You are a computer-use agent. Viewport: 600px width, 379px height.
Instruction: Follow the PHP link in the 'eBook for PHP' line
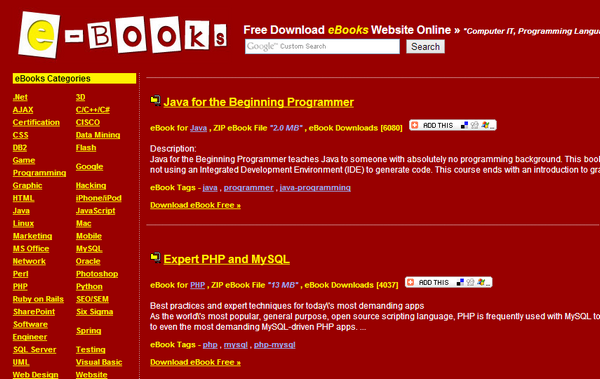tap(197, 285)
